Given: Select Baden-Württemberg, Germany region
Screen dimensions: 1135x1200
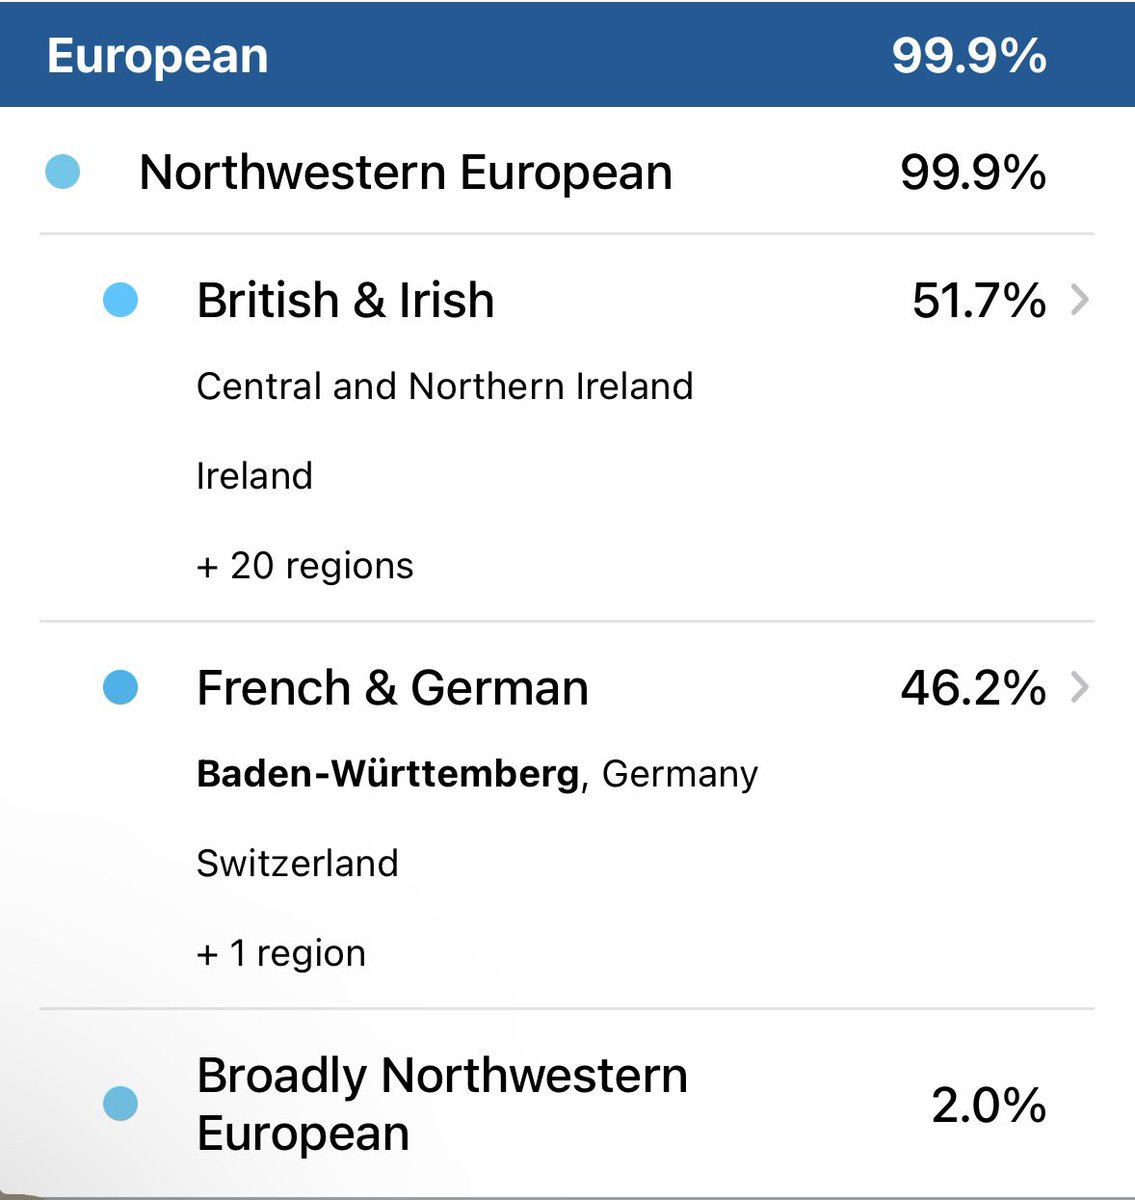Looking at the screenshot, I should (477, 774).
